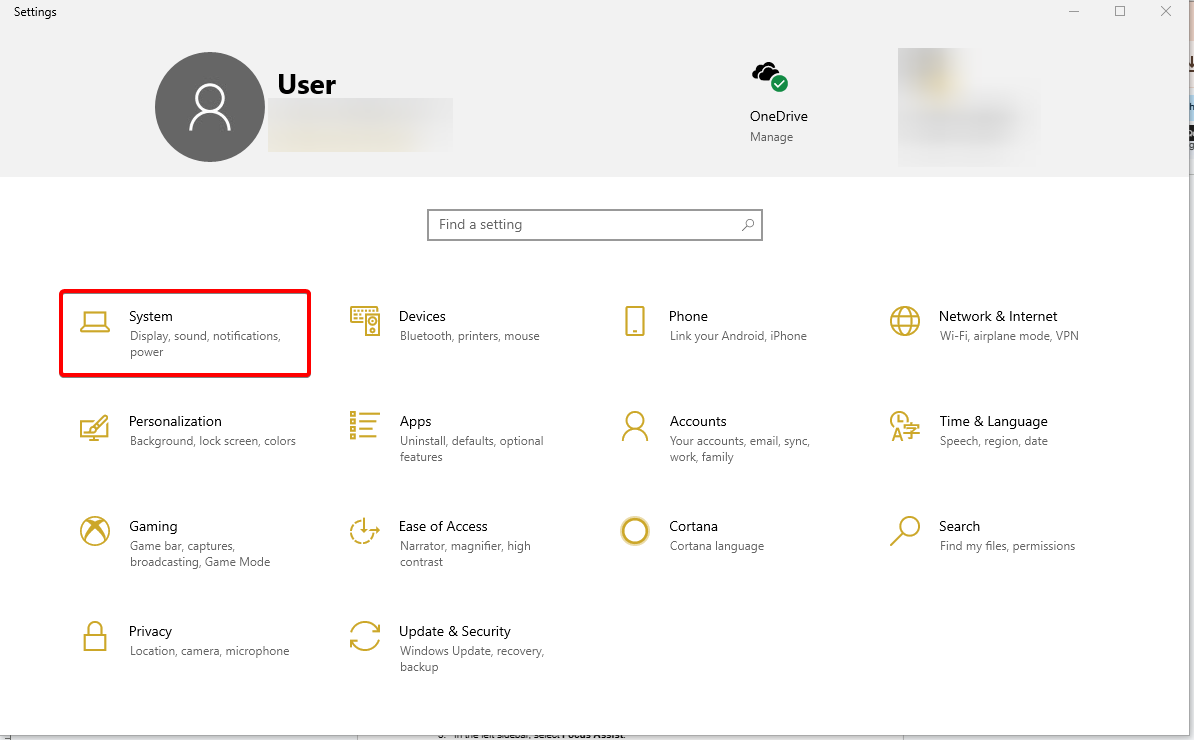The image size is (1194, 740).
Task: Click the Time & Language icon
Action: [x=905, y=426]
